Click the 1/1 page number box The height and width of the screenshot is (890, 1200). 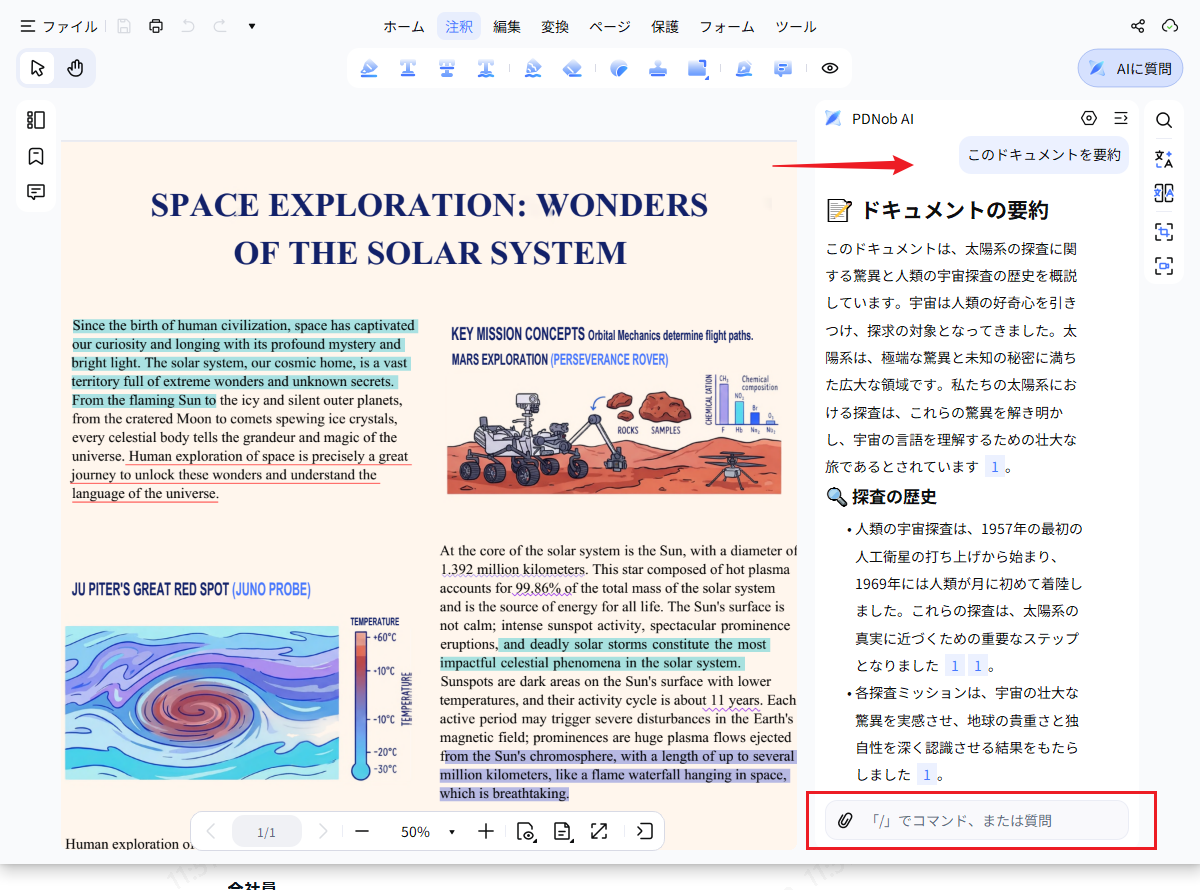coord(266,831)
